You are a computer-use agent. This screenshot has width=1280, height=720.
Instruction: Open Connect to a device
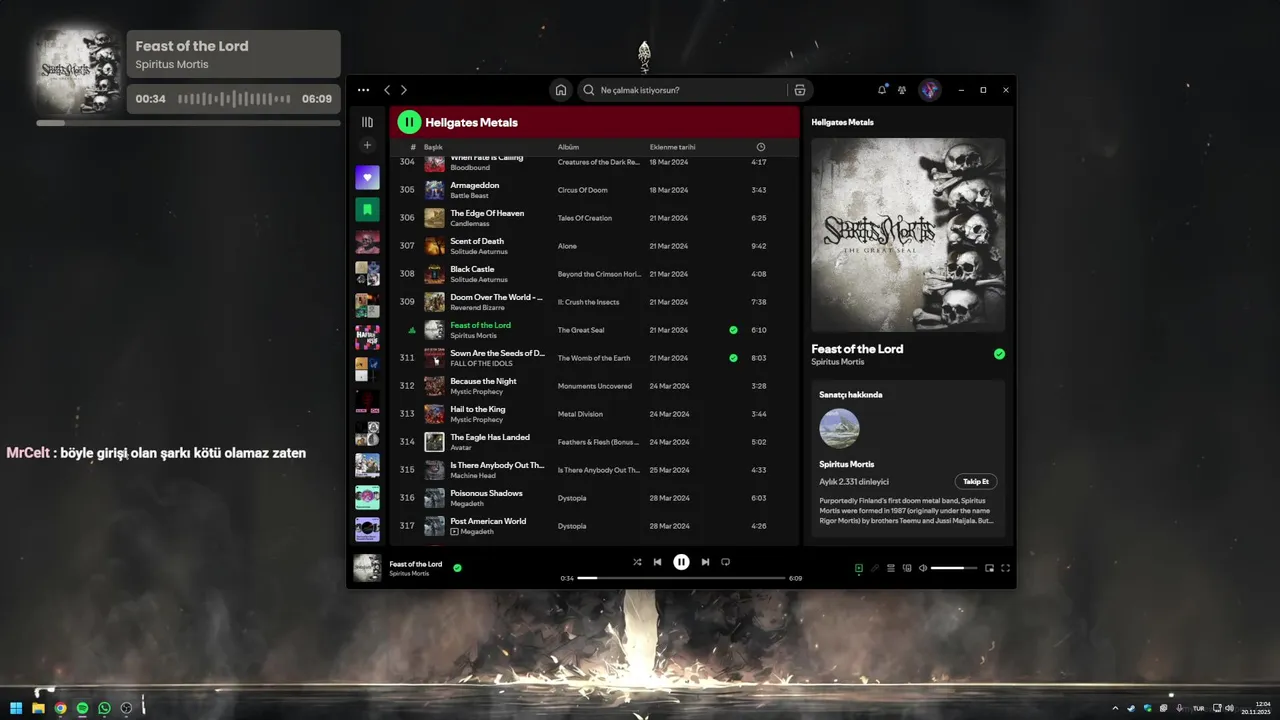point(907,568)
